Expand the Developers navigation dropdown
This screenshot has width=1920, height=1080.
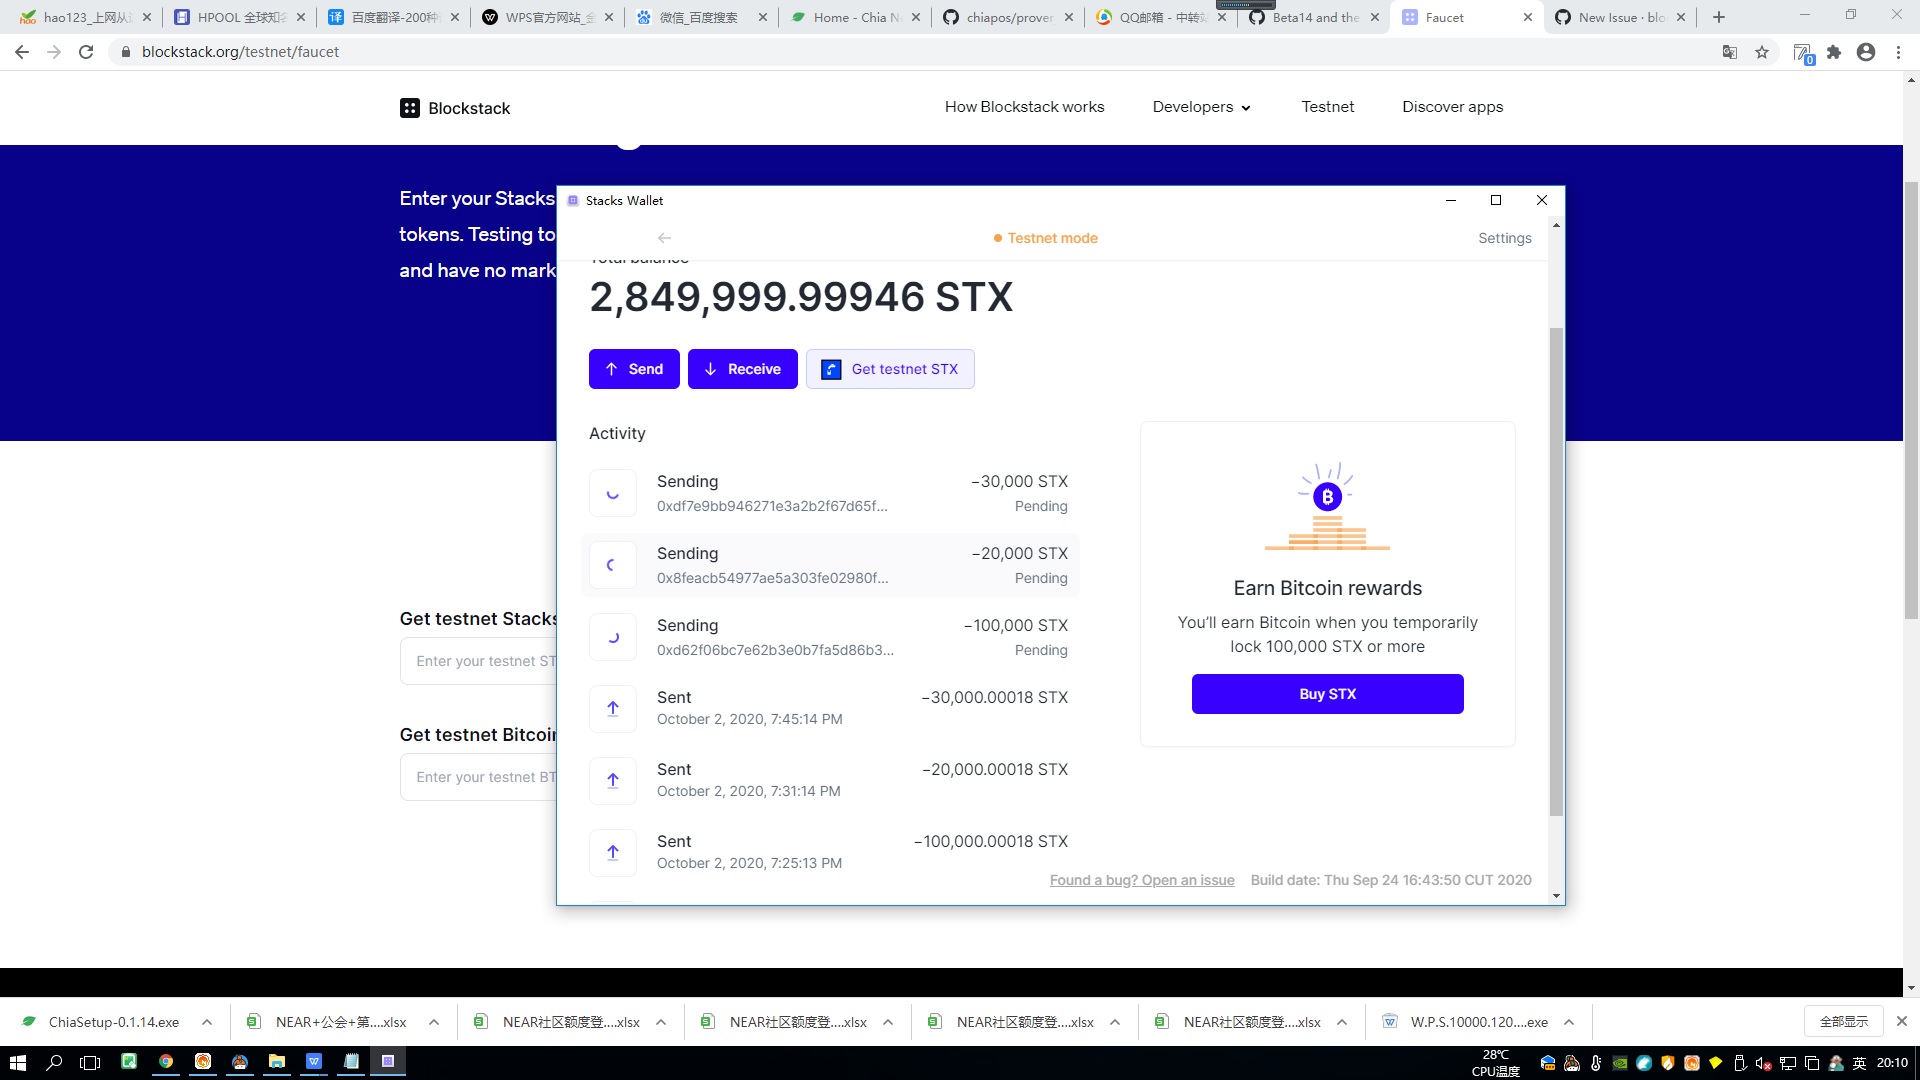pyautogui.click(x=1201, y=107)
